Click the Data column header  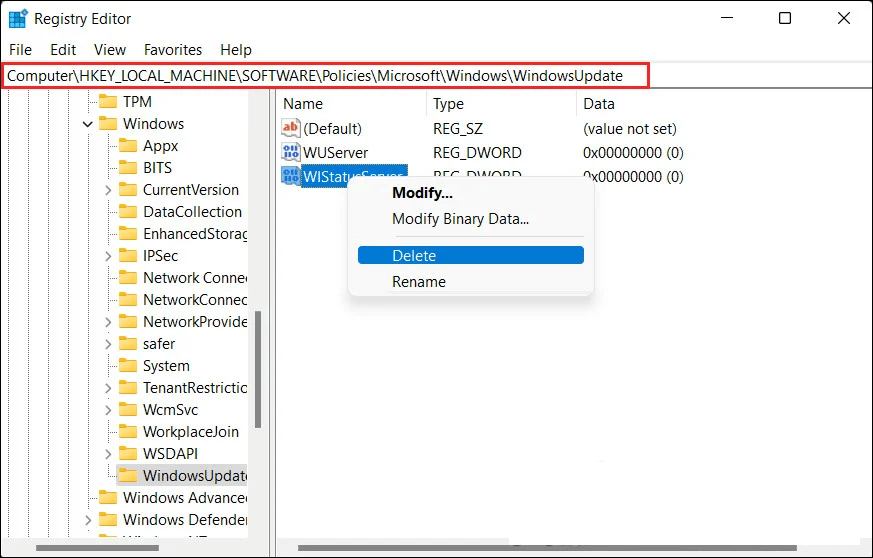point(599,104)
